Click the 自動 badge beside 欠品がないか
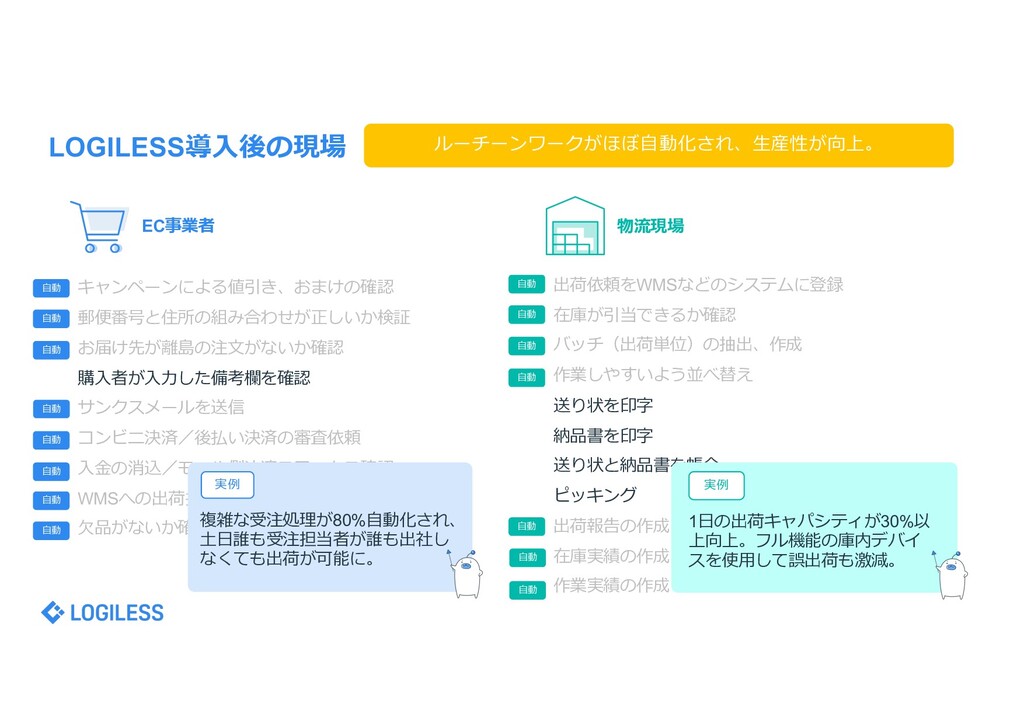1024x724 pixels. (x=52, y=530)
